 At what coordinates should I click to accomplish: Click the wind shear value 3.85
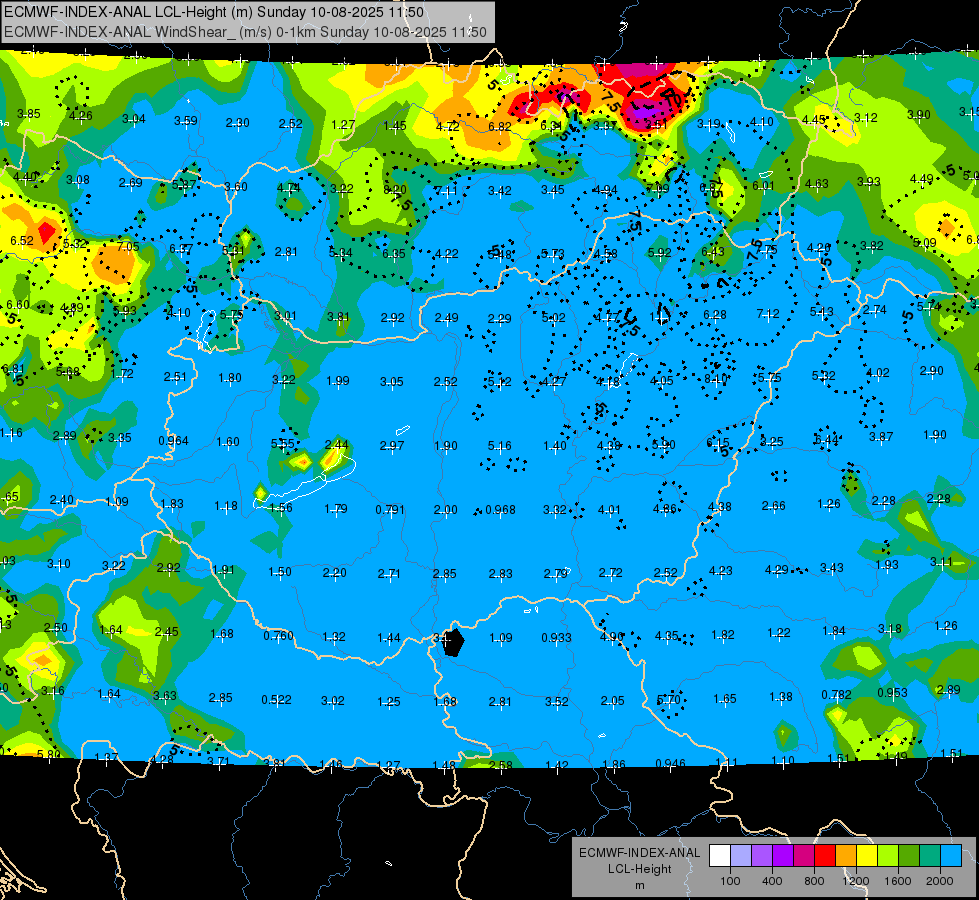tap(29, 114)
